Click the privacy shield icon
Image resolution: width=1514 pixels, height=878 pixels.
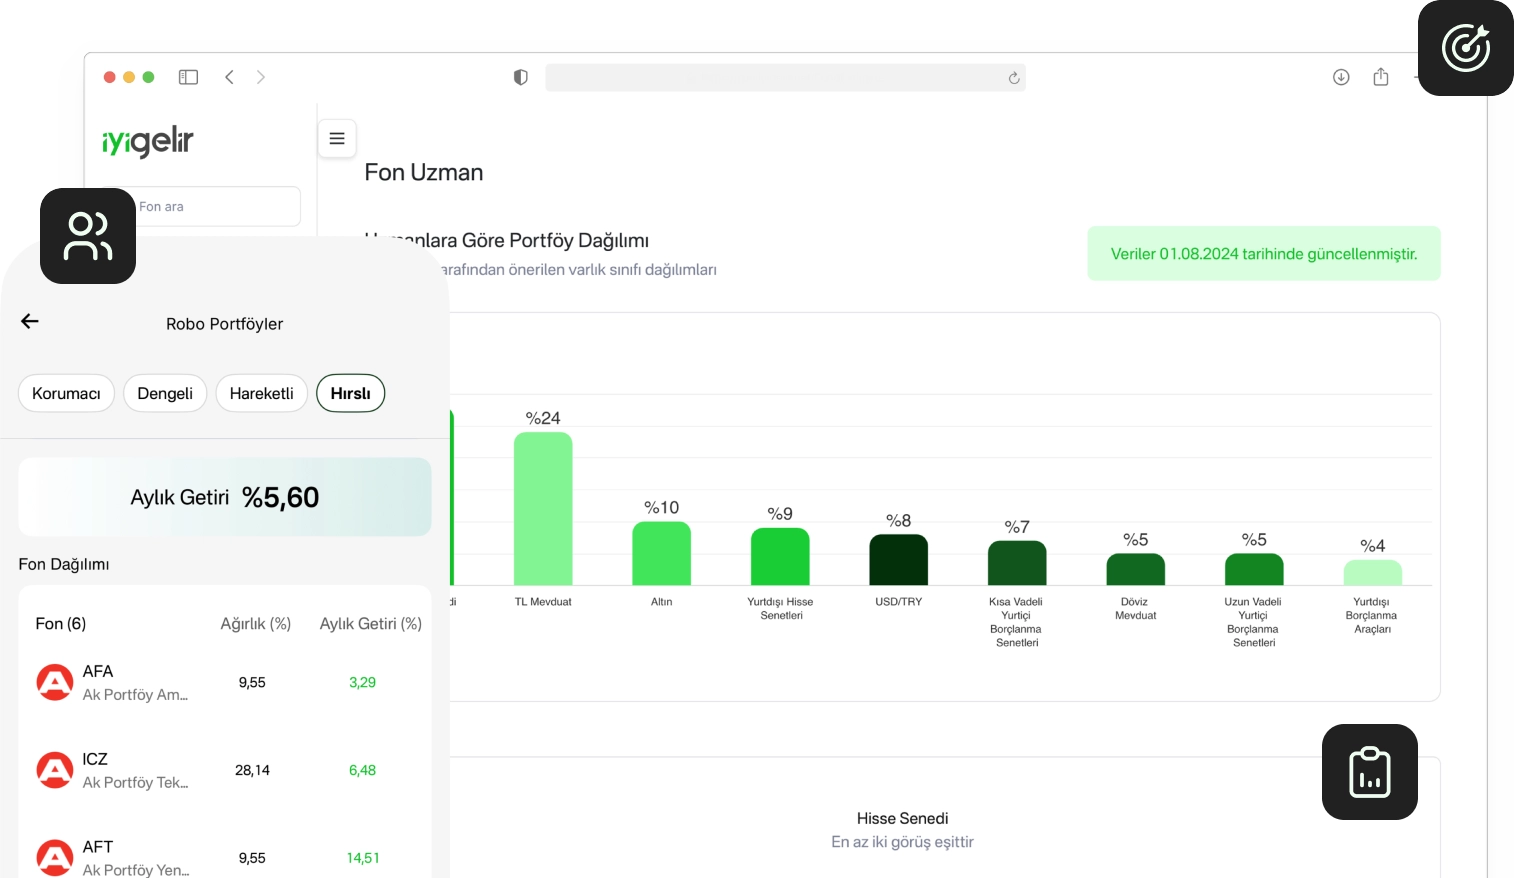coord(520,77)
